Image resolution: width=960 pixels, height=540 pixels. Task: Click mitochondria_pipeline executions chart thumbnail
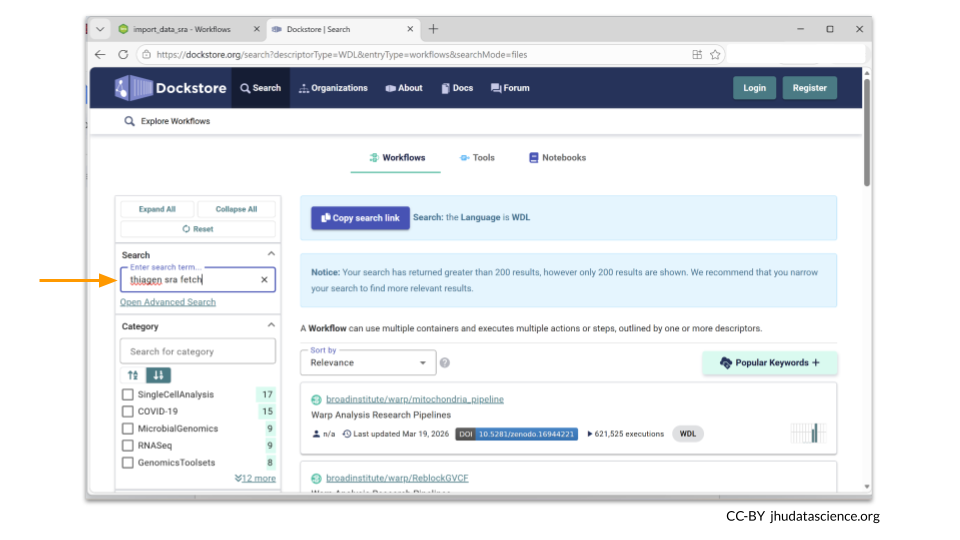click(808, 433)
